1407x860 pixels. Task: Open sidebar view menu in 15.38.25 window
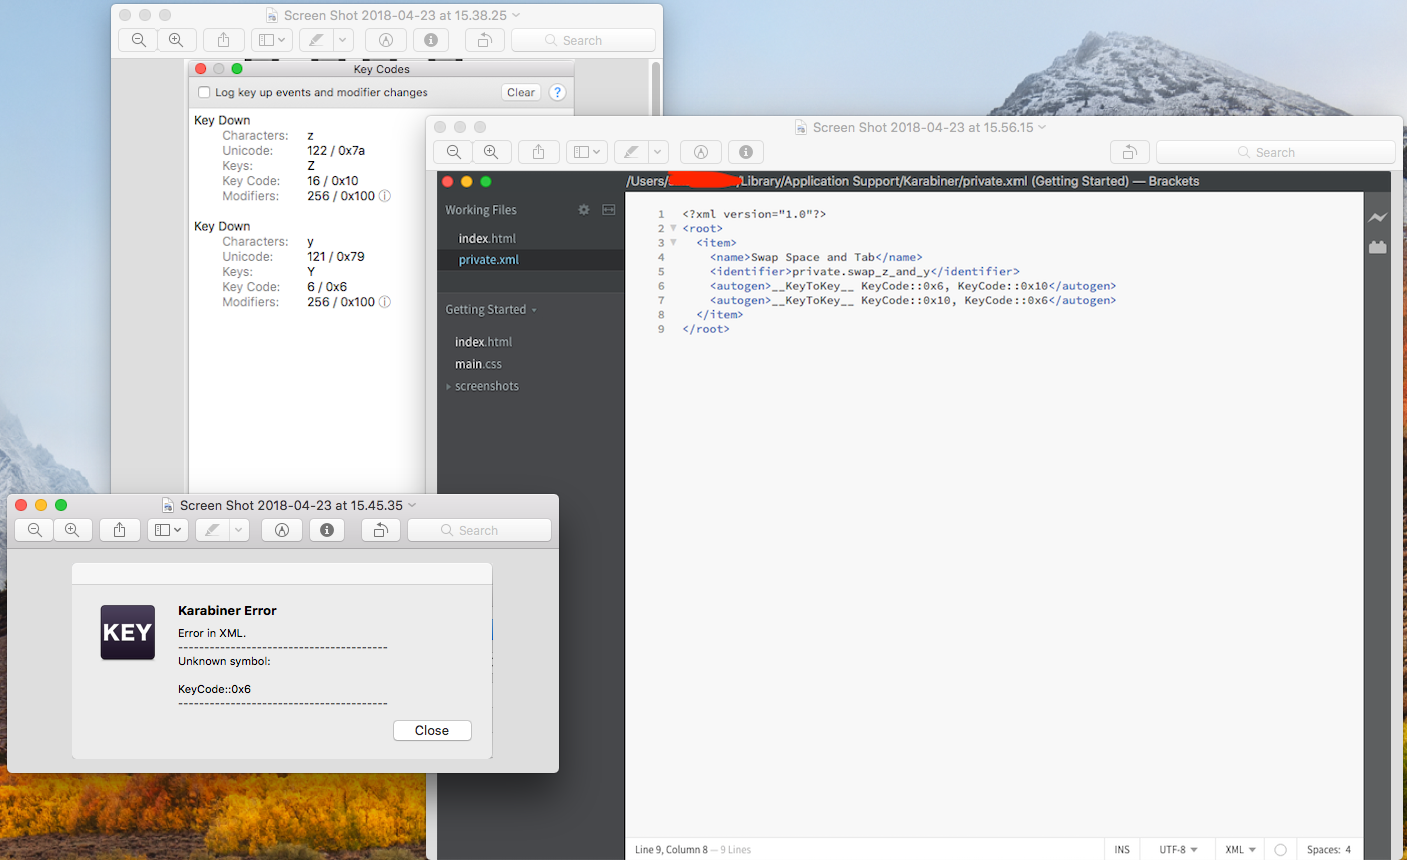(271, 40)
